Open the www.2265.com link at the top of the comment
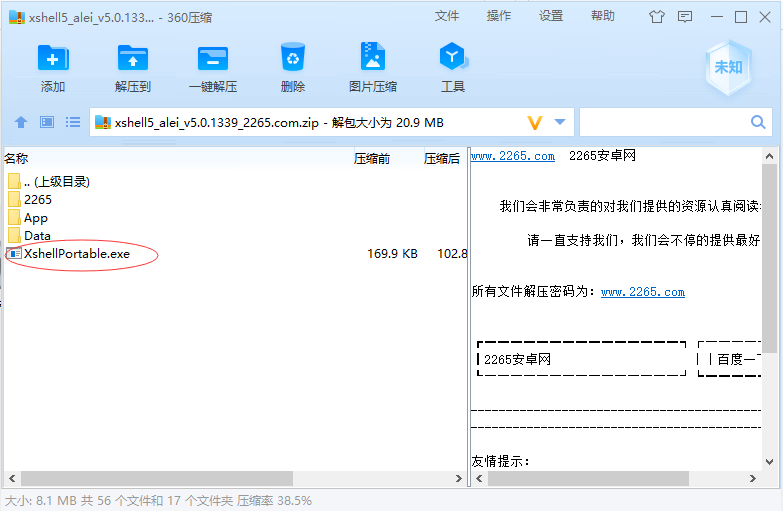The image size is (783, 511). [513, 156]
